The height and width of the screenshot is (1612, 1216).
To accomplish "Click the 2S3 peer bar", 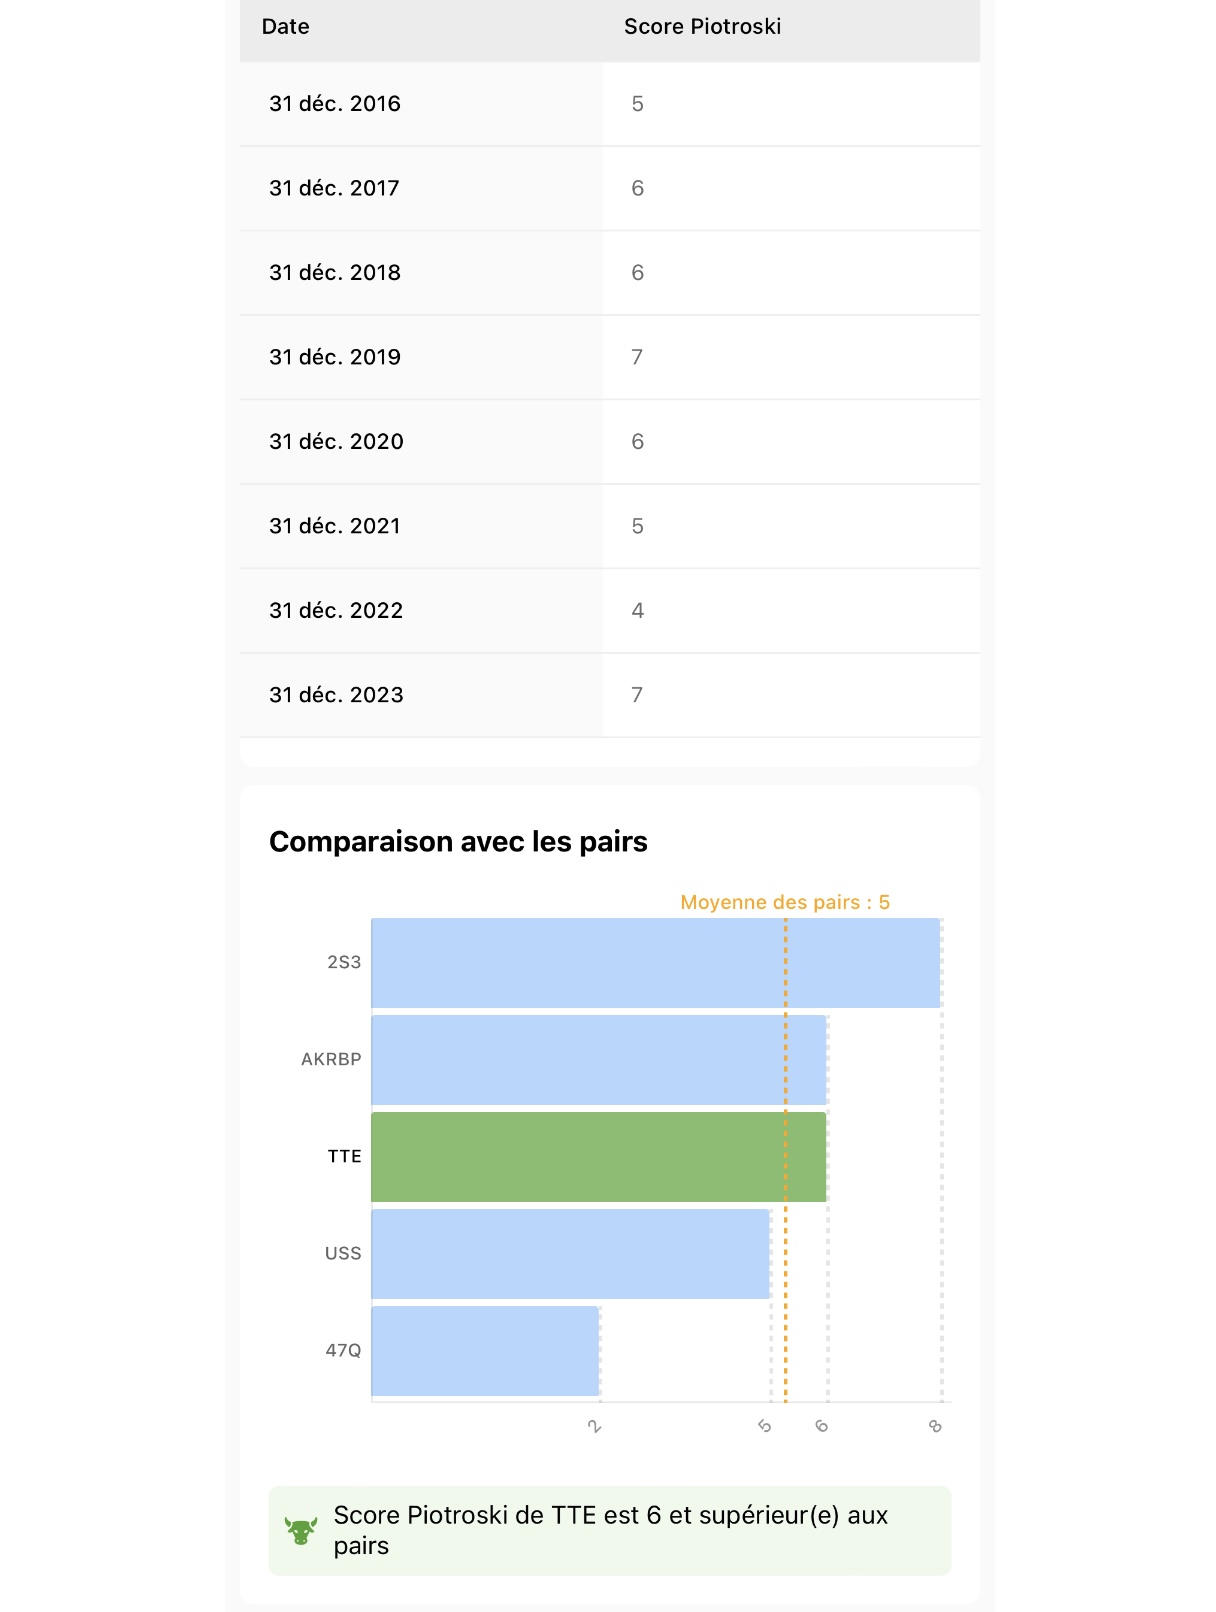I will pyautogui.click(x=656, y=963).
